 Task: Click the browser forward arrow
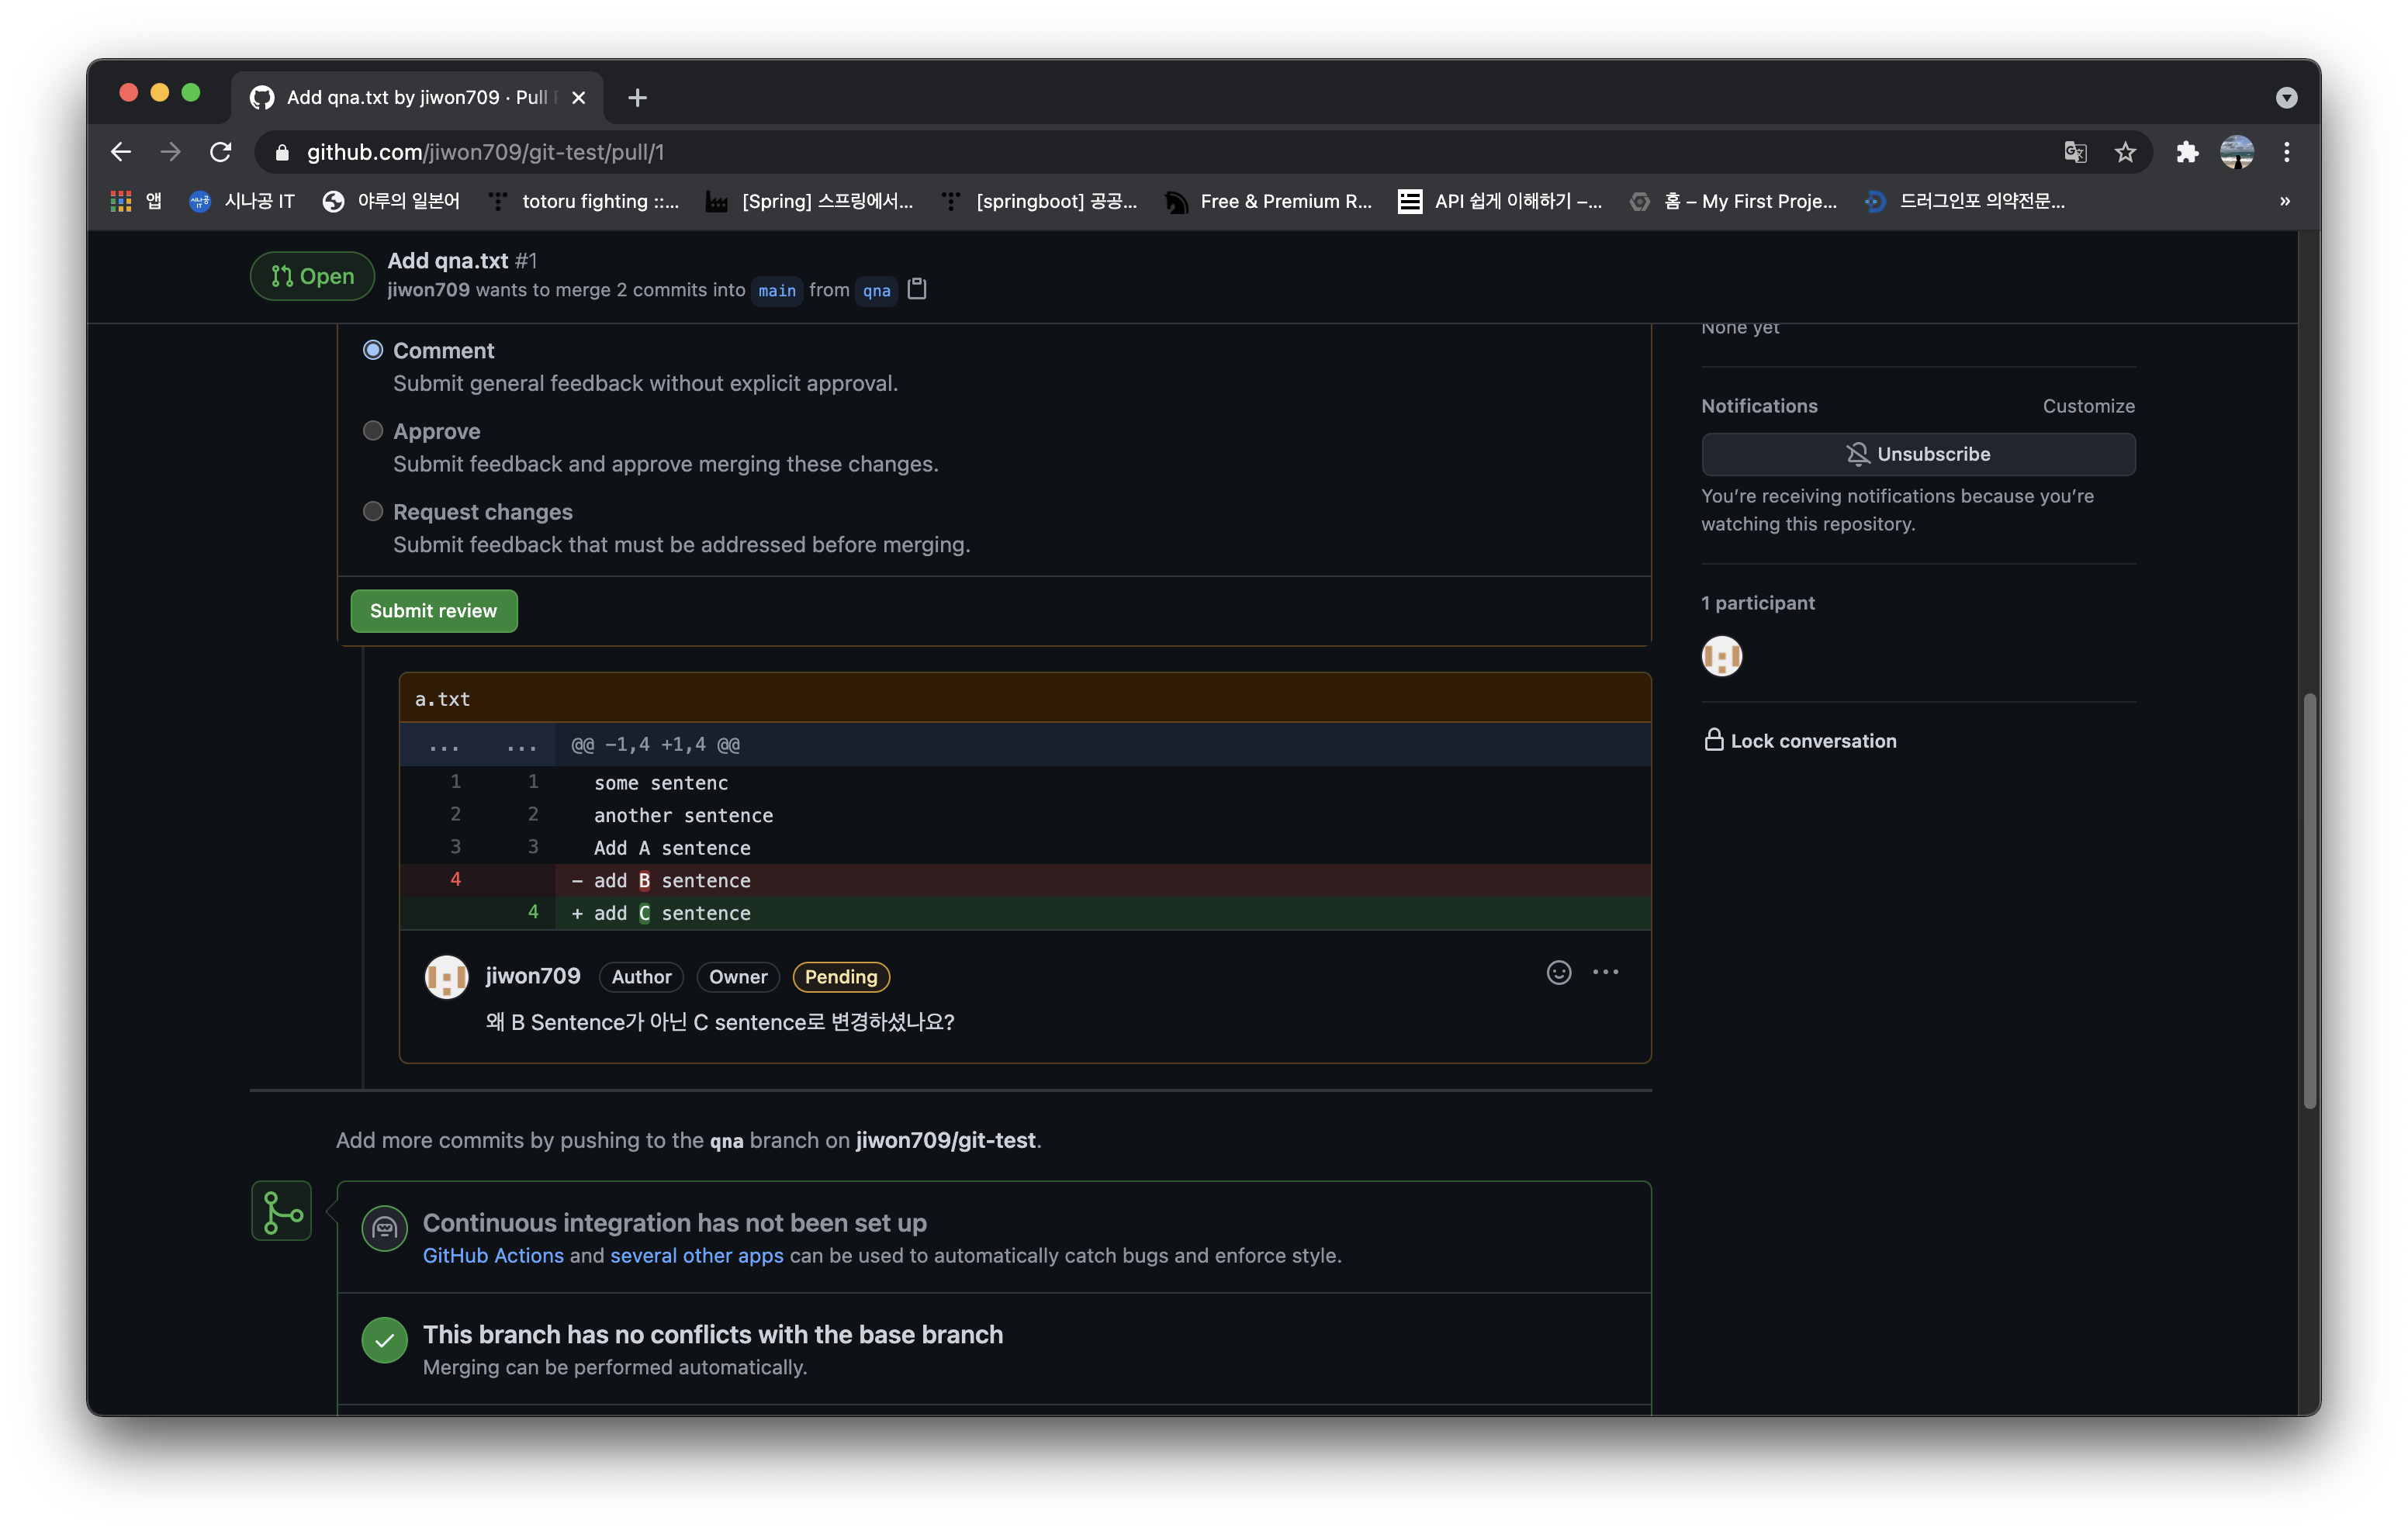tap(171, 152)
